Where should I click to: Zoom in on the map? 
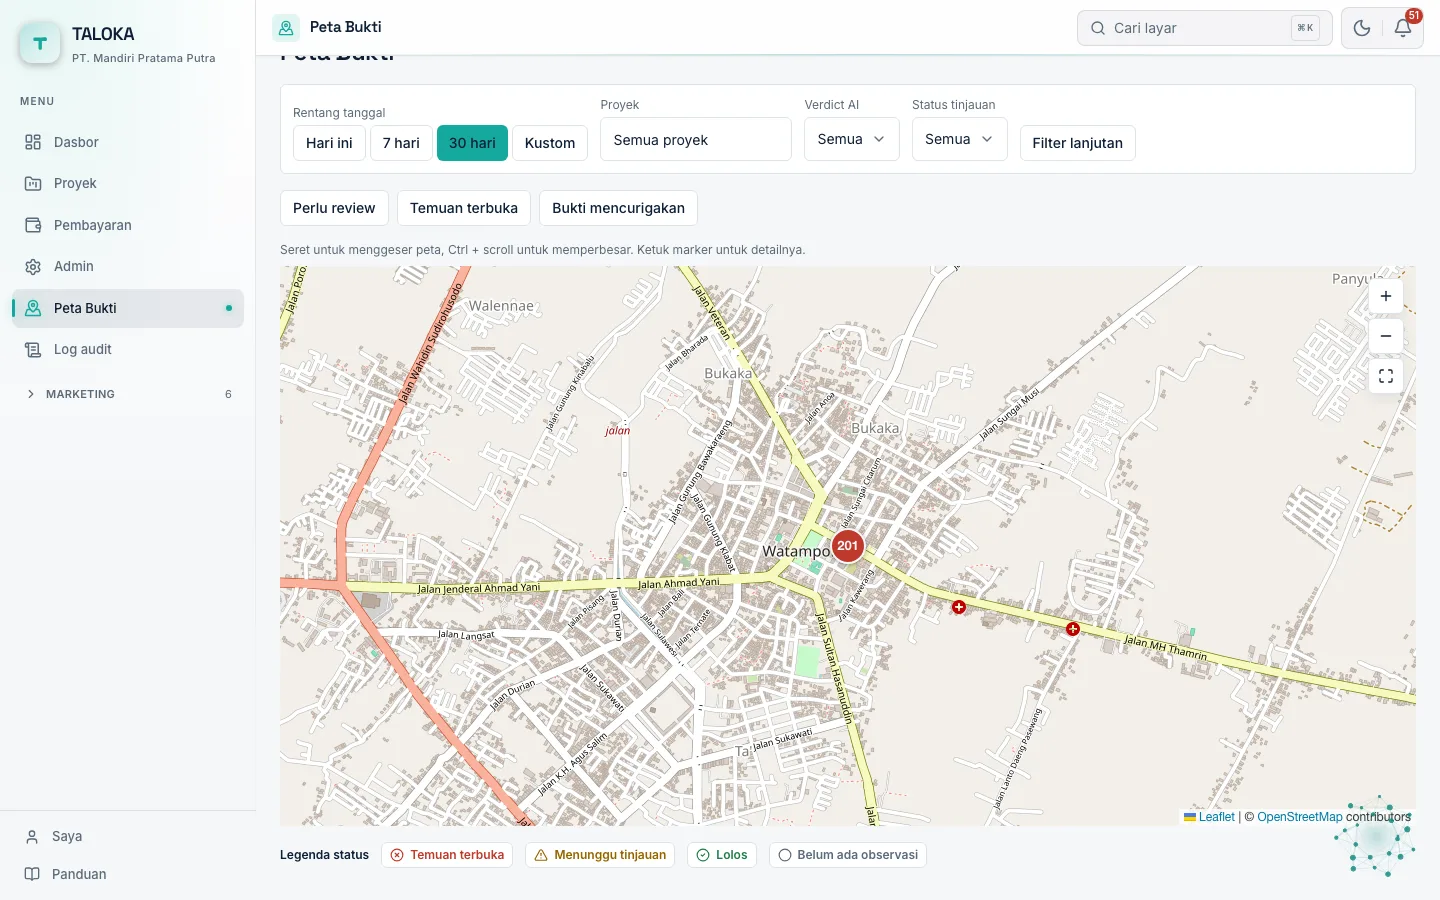(1386, 296)
